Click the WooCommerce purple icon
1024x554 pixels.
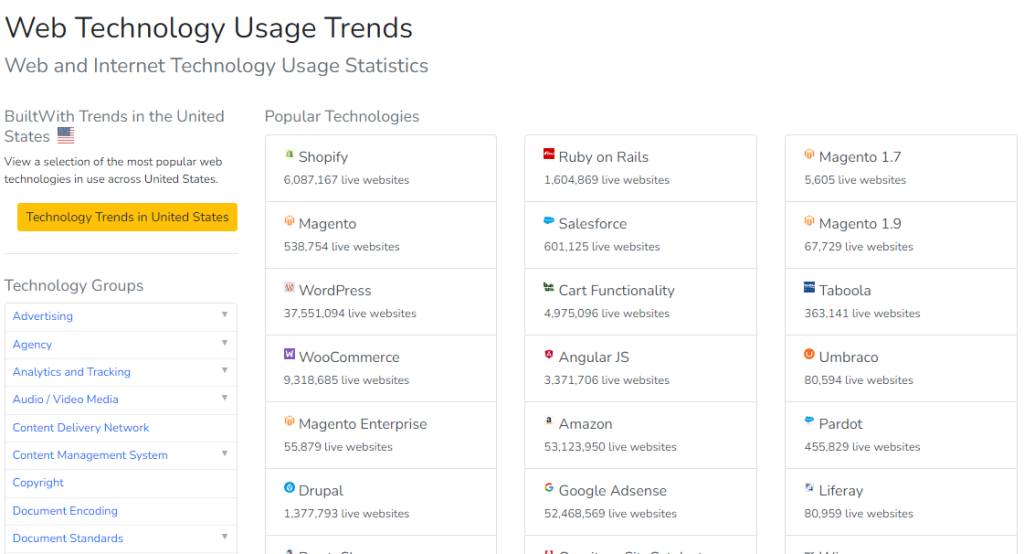(x=289, y=354)
